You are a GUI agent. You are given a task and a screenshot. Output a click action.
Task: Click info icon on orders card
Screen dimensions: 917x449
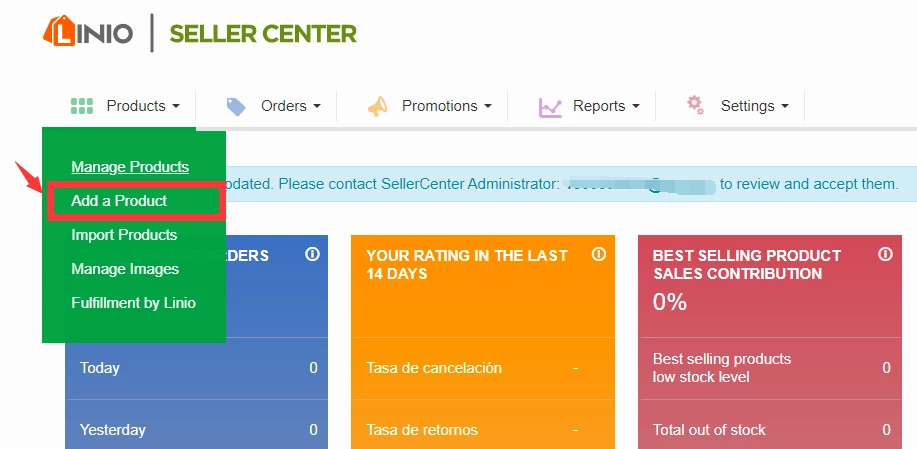(312, 255)
